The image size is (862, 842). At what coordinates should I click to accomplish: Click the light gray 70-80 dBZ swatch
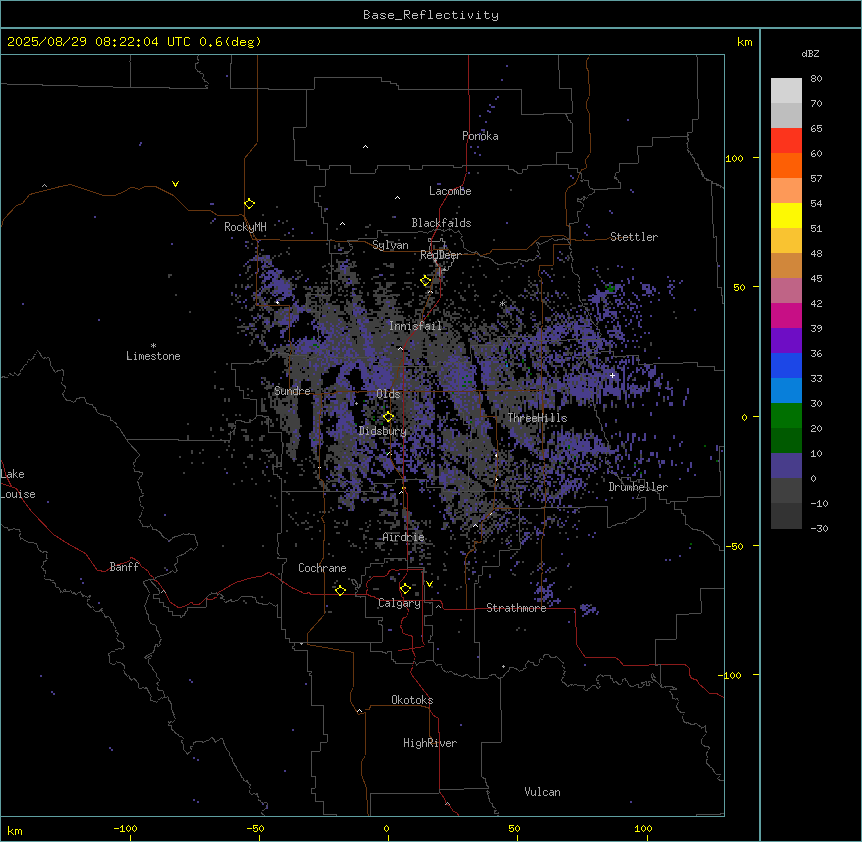[x=786, y=91]
